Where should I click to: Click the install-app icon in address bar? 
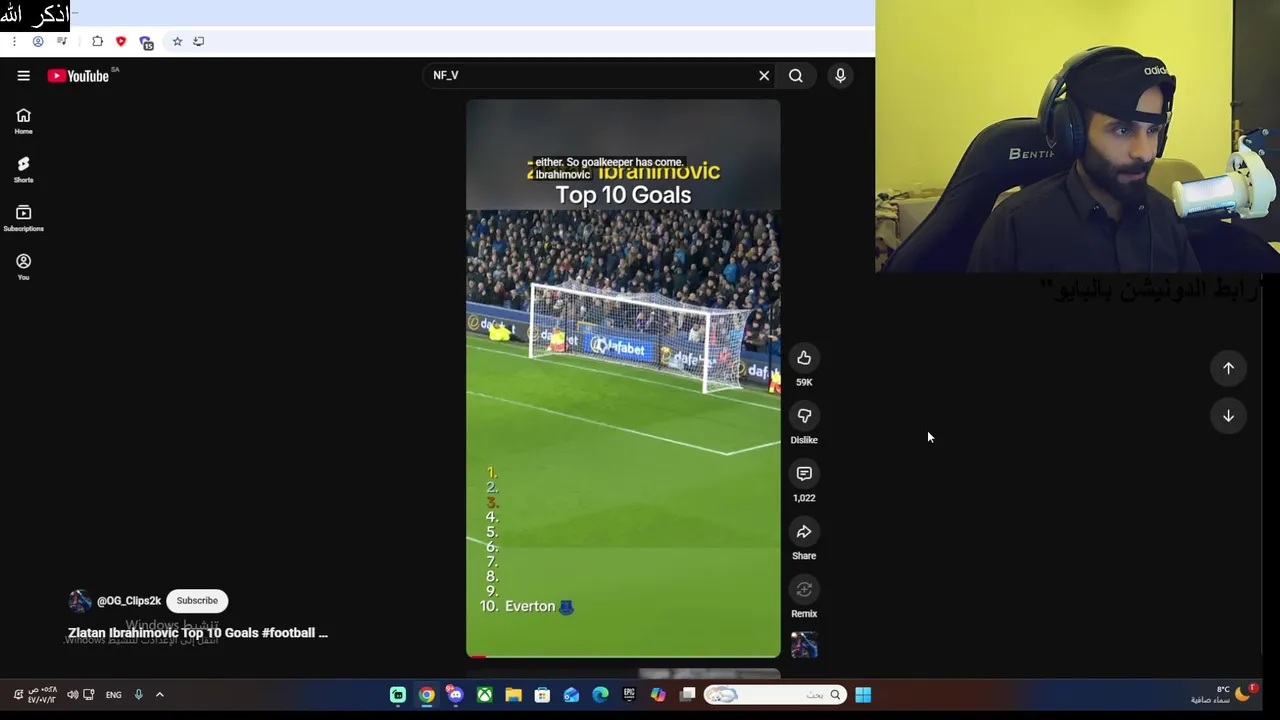click(199, 42)
